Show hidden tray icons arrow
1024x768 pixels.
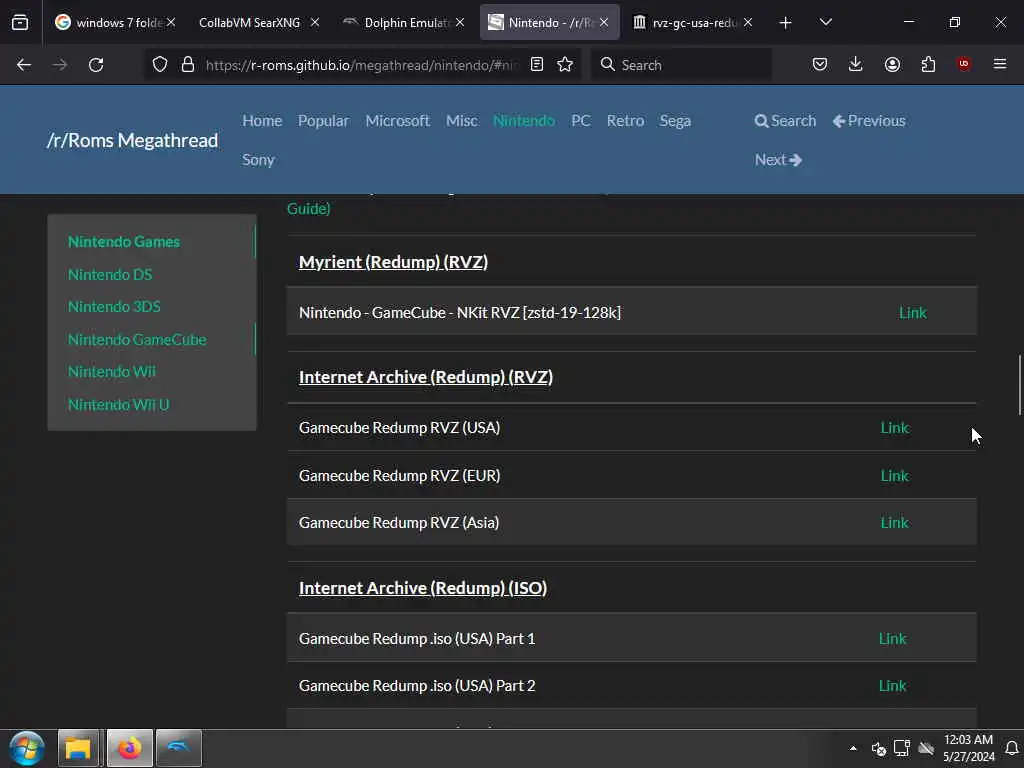tap(853, 748)
